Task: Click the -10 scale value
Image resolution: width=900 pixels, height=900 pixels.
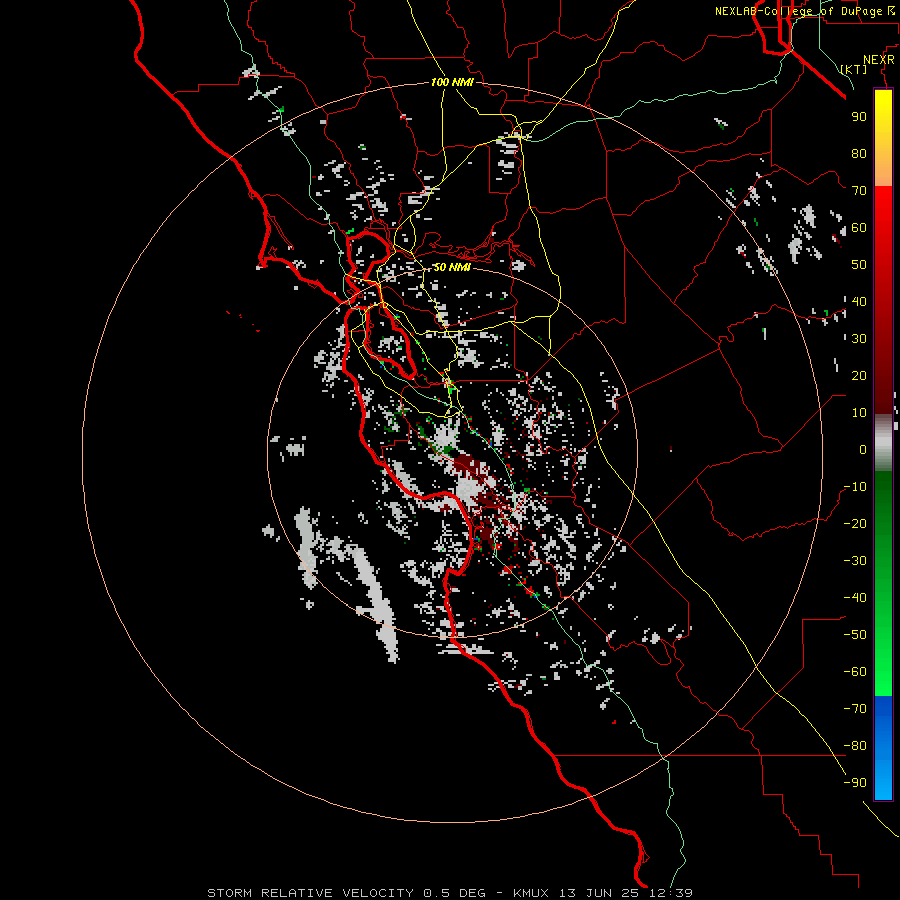Action: tap(855, 487)
